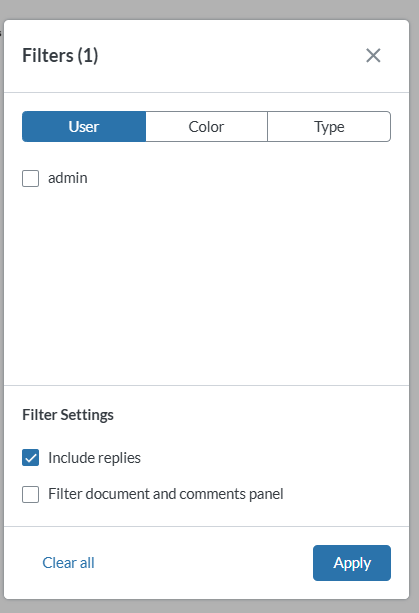Confirm the filters with the Apply button
Screen dimensions: 419x613
[x=352, y=563]
